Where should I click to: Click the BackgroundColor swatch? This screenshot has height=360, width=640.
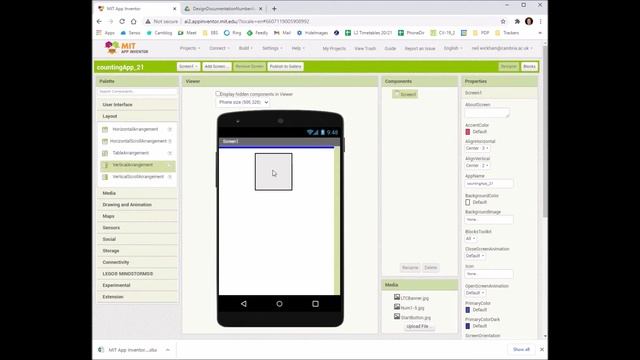[468, 202]
